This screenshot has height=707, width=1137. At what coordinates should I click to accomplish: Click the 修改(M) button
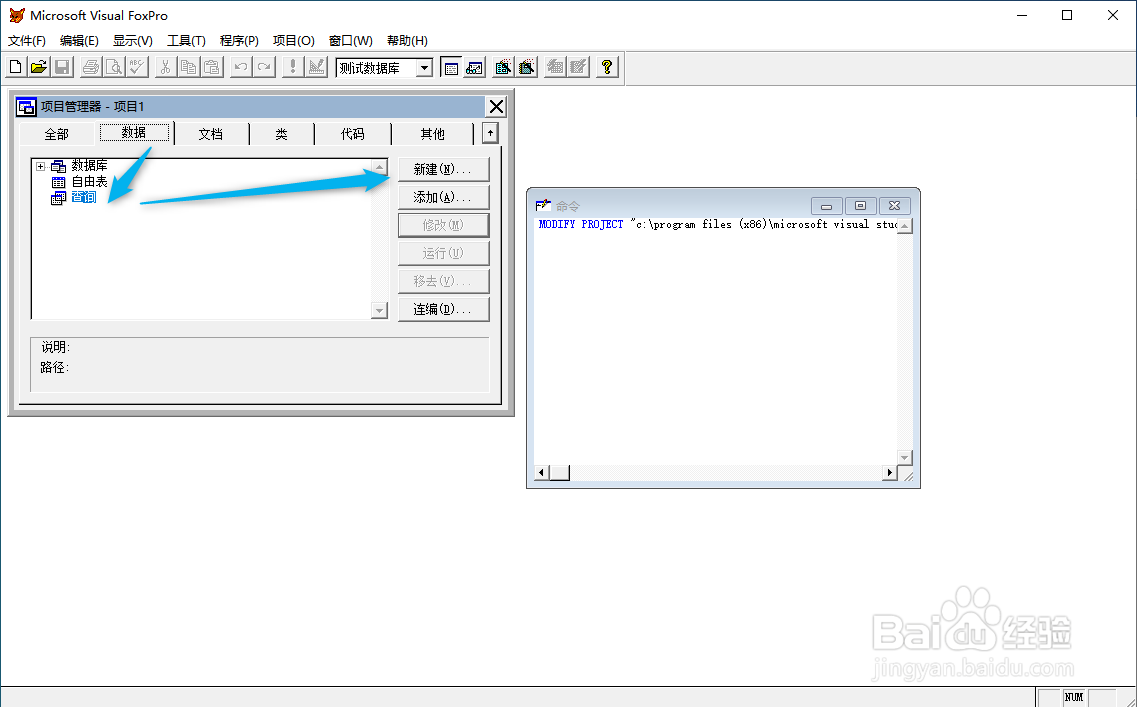[x=443, y=226]
